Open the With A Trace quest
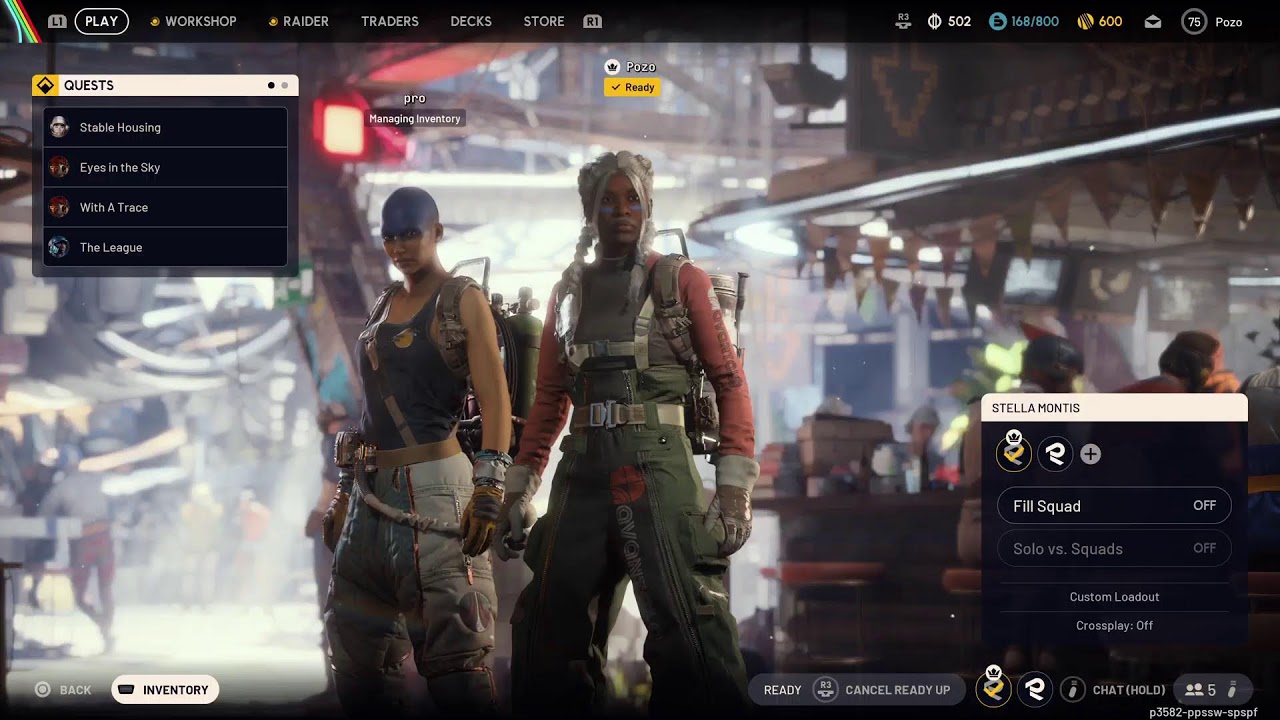1280x720 pixels. pyautogui.click(x=166, y=207)
